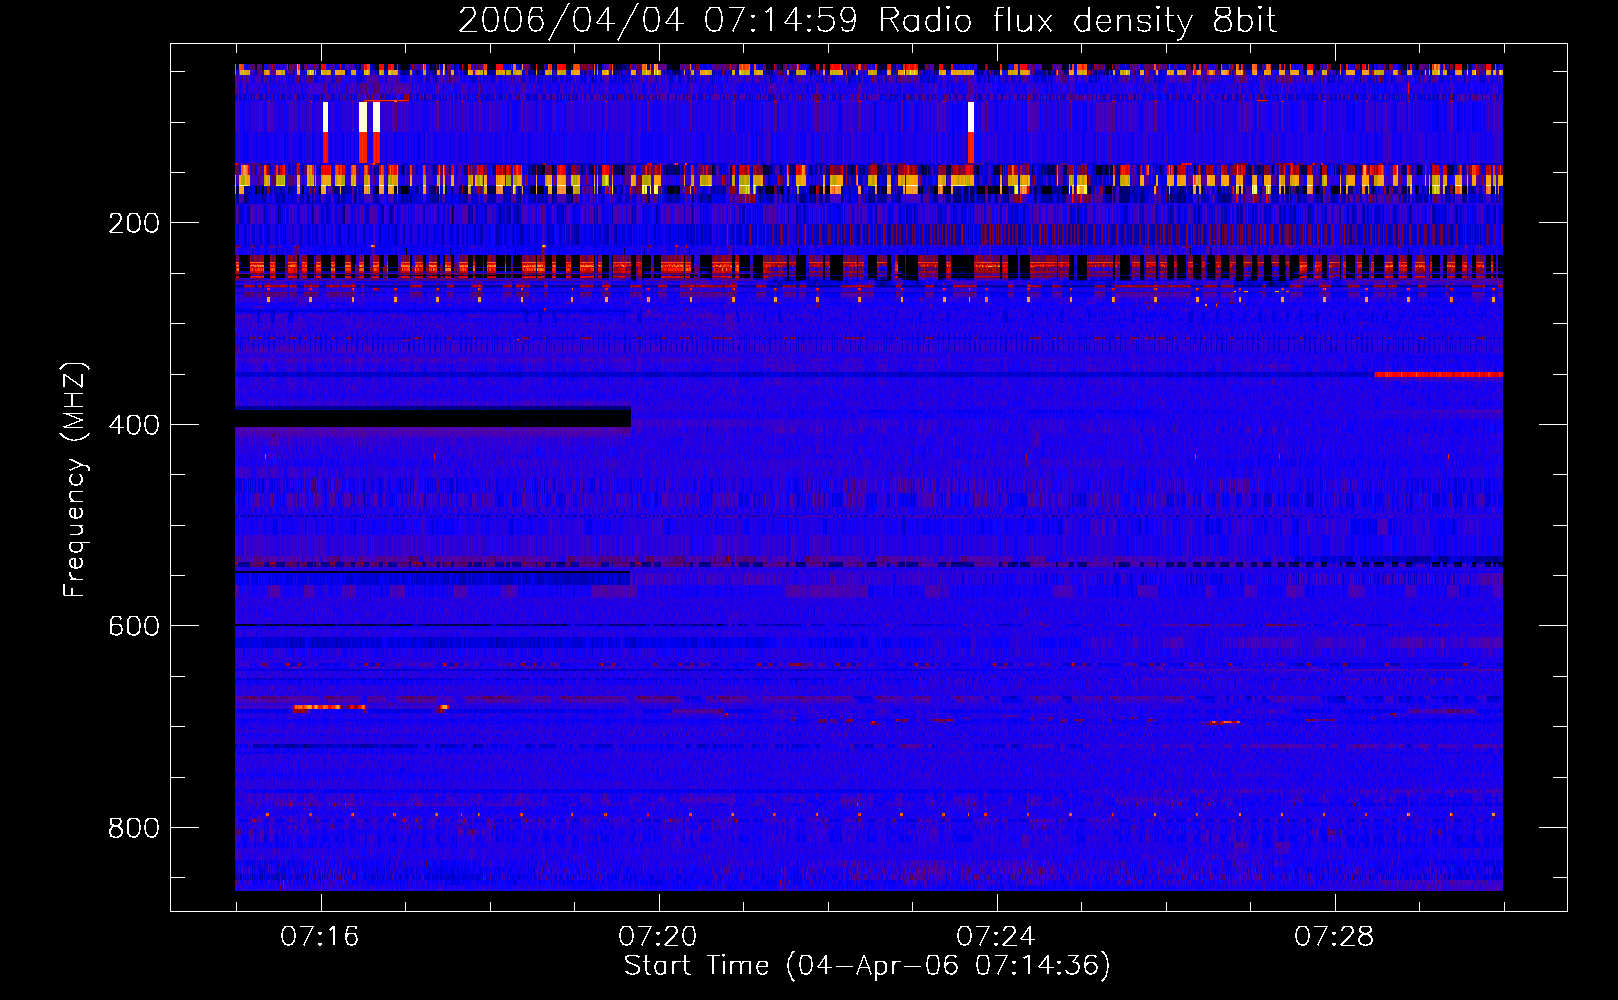Pick the red line near 350 MHz at right
Image resolution: width=1618 pixels, height=1000 pixels.
(1438, 374)
